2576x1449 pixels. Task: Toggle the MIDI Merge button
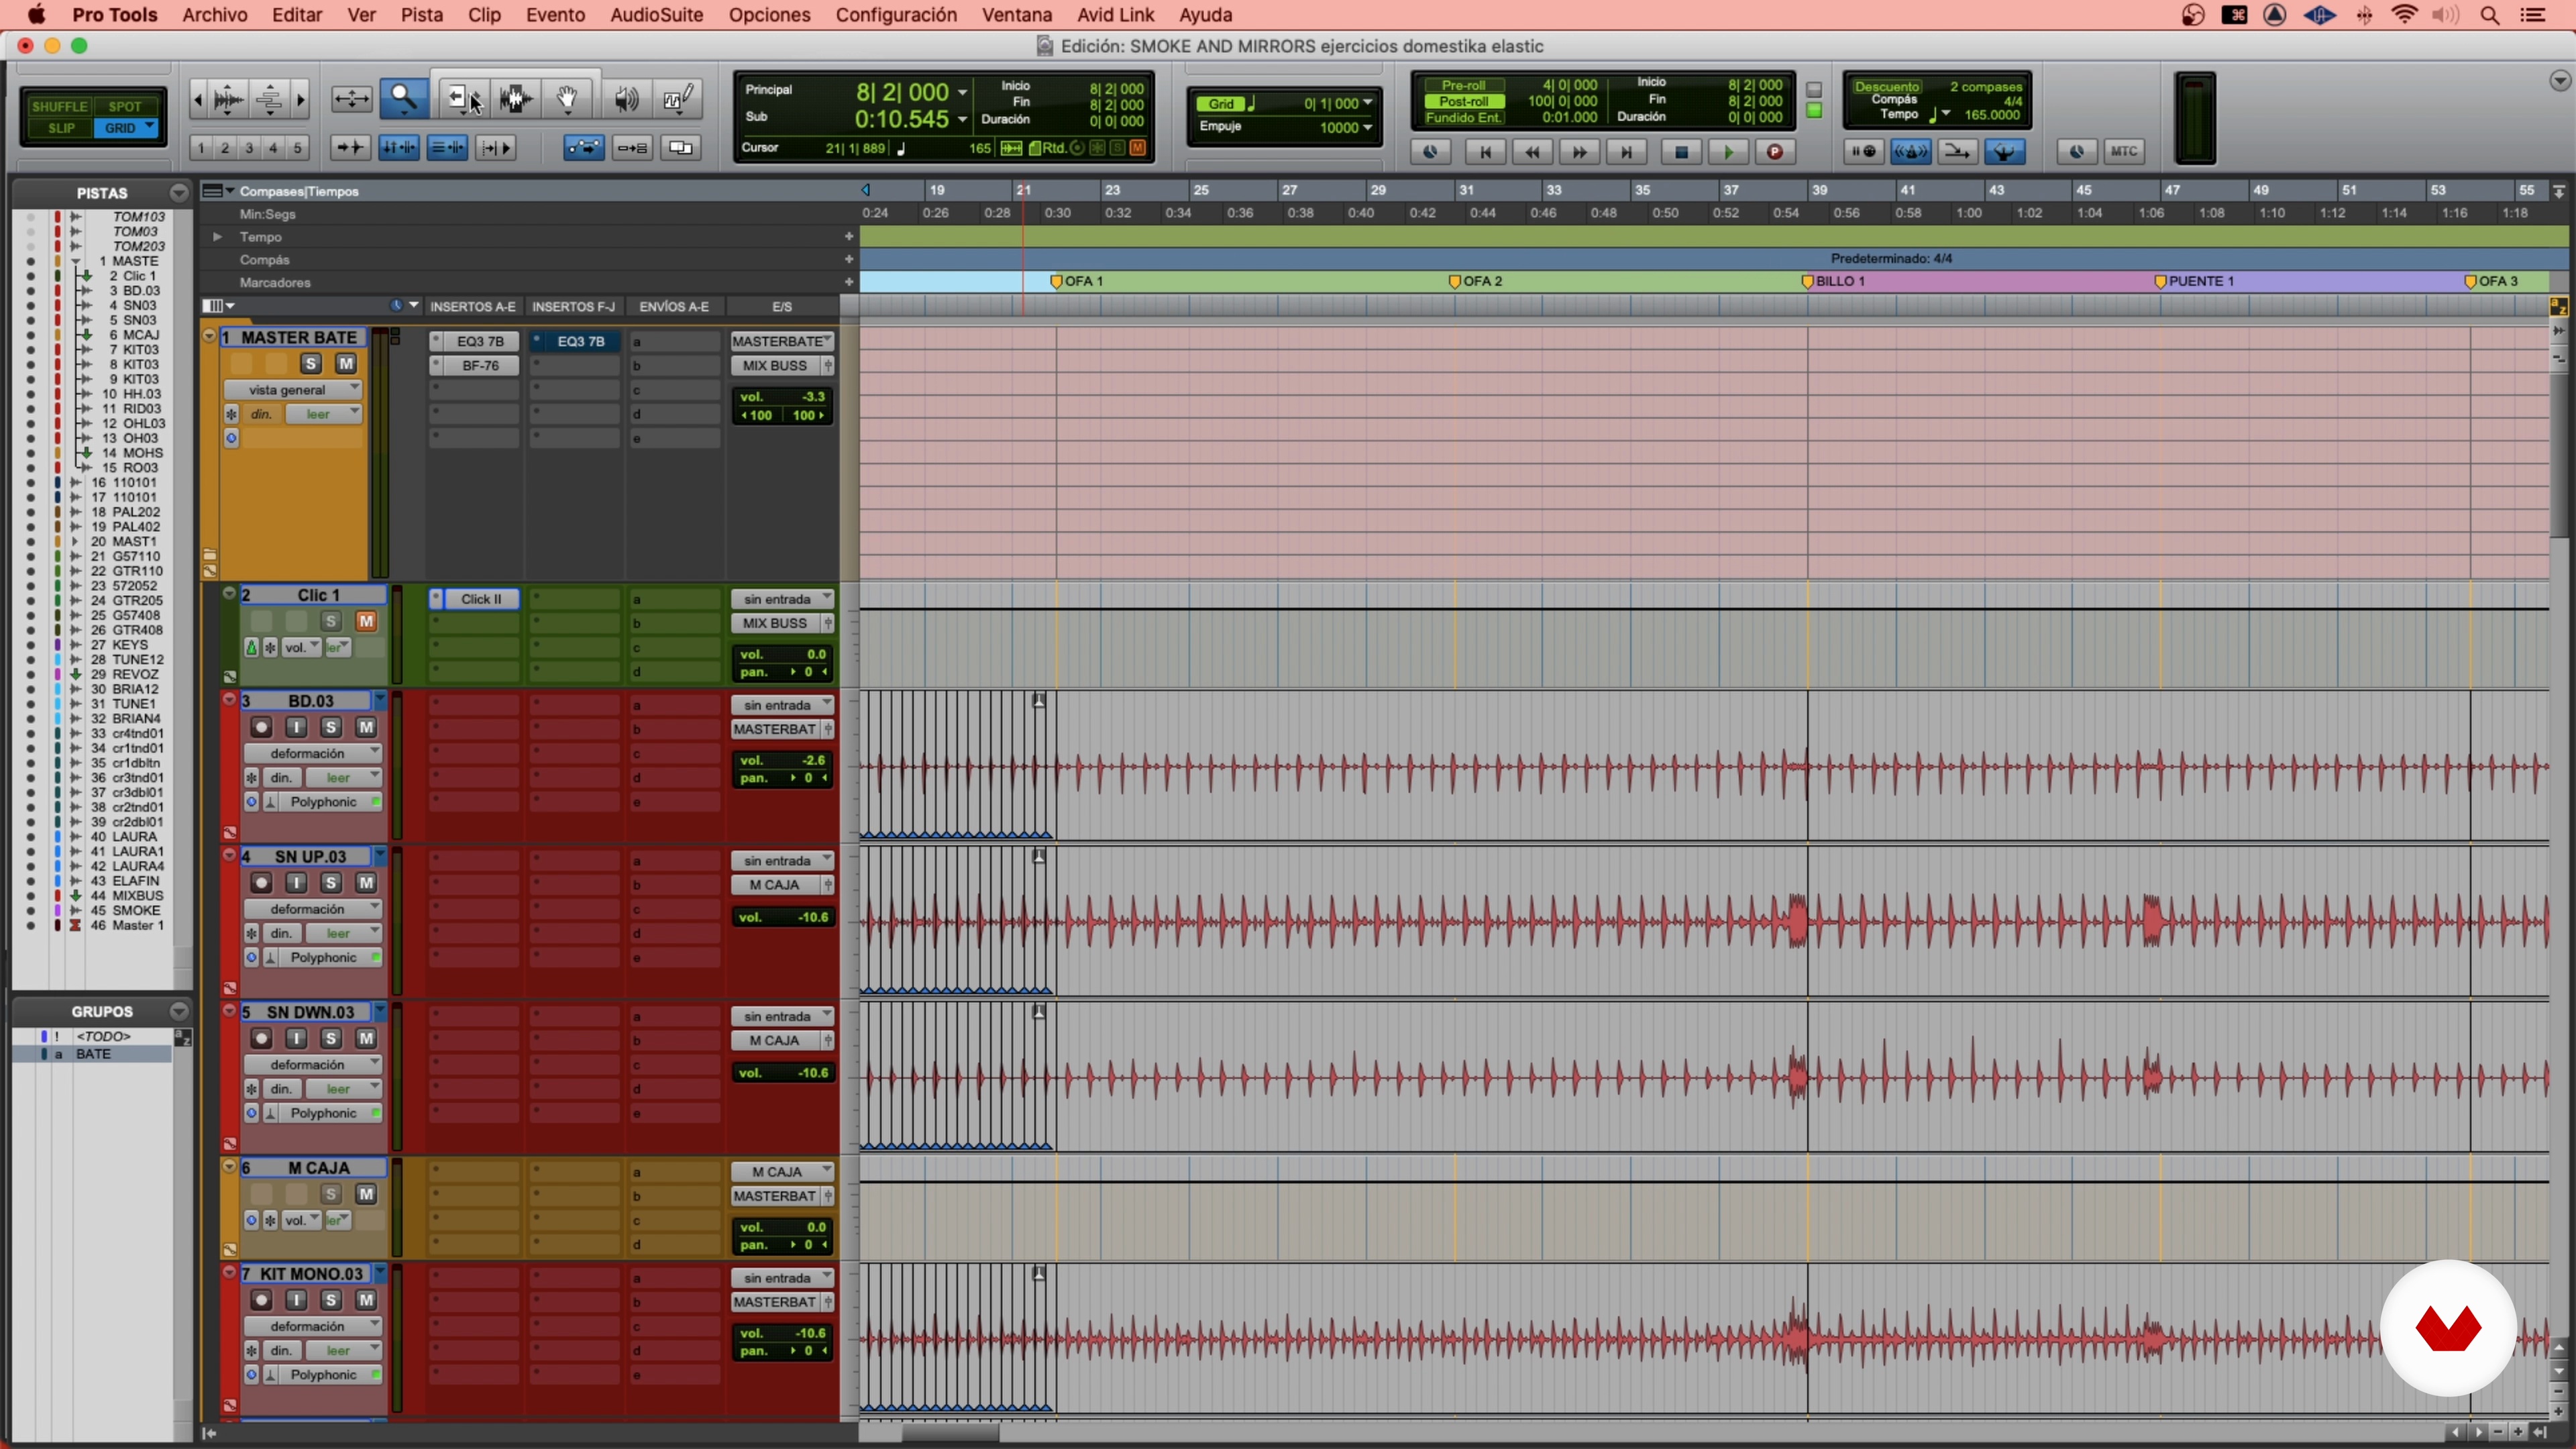[x=1957, y=152]
